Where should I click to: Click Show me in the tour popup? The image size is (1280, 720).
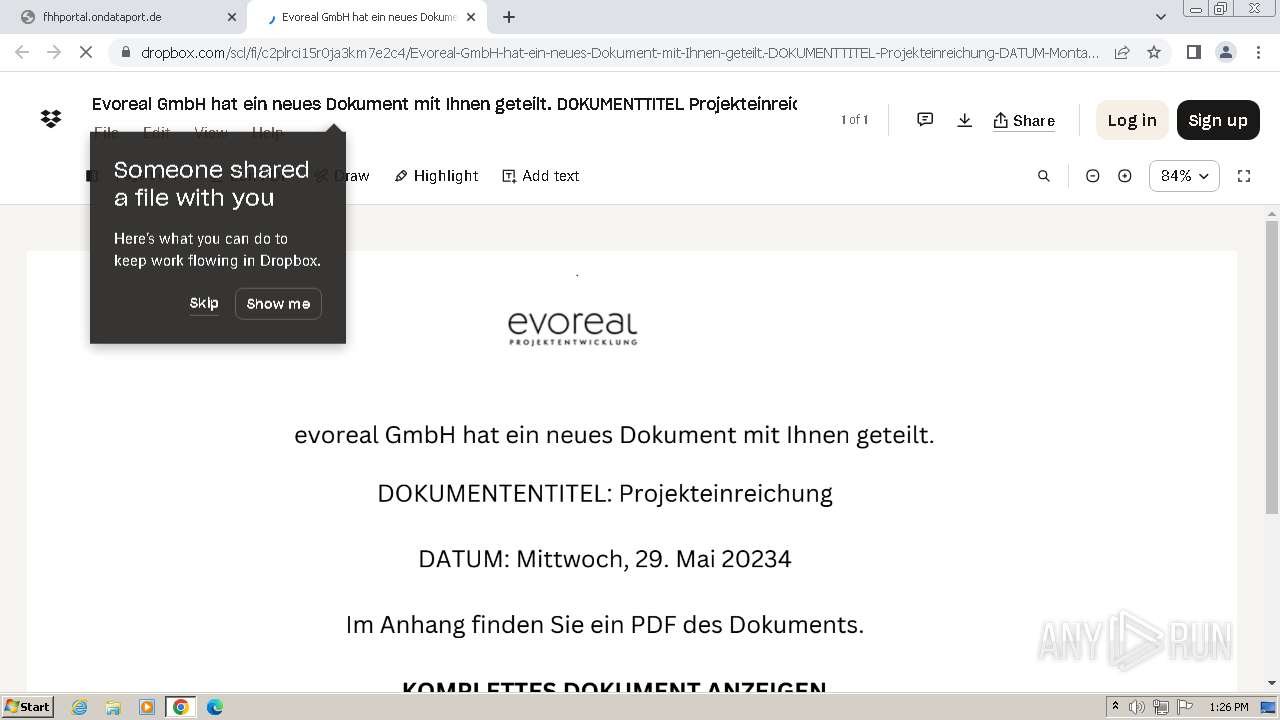click(x=278, y=304)
